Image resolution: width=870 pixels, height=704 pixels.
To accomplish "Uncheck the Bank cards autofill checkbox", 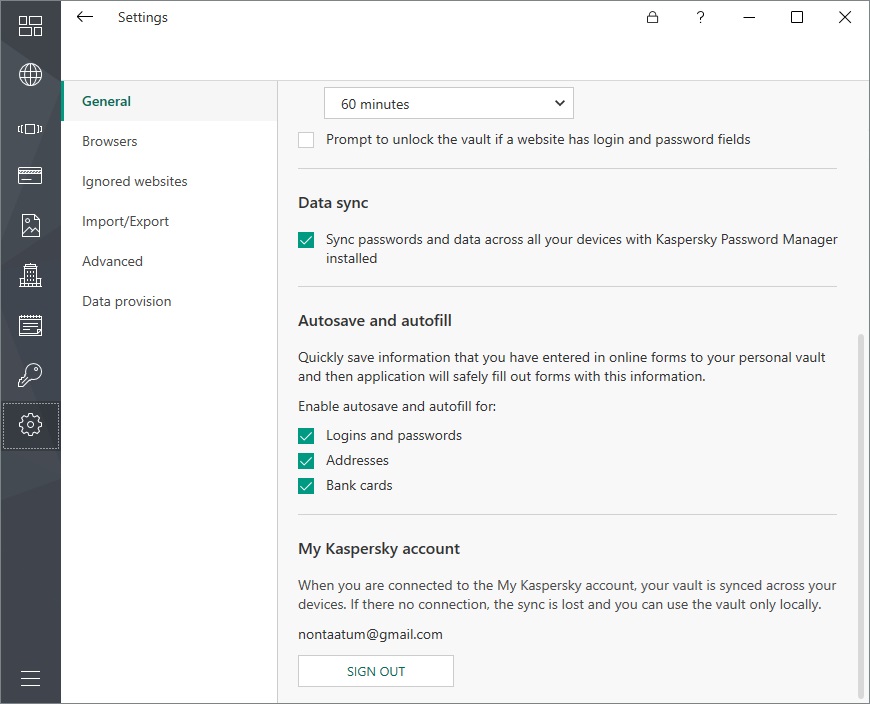I will 306,486.
